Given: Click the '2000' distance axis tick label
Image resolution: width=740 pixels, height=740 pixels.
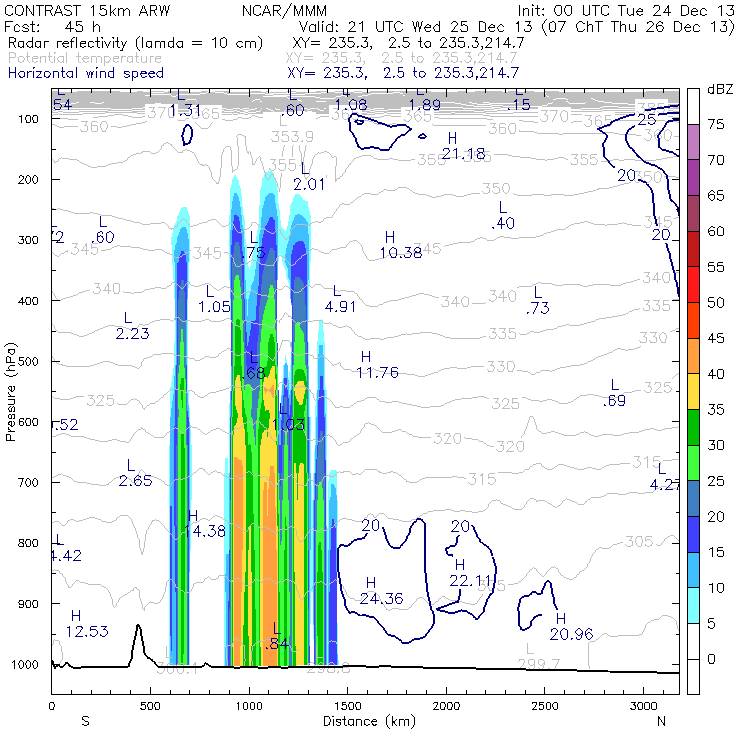Looking at the screenshot, I should point(446,706).
